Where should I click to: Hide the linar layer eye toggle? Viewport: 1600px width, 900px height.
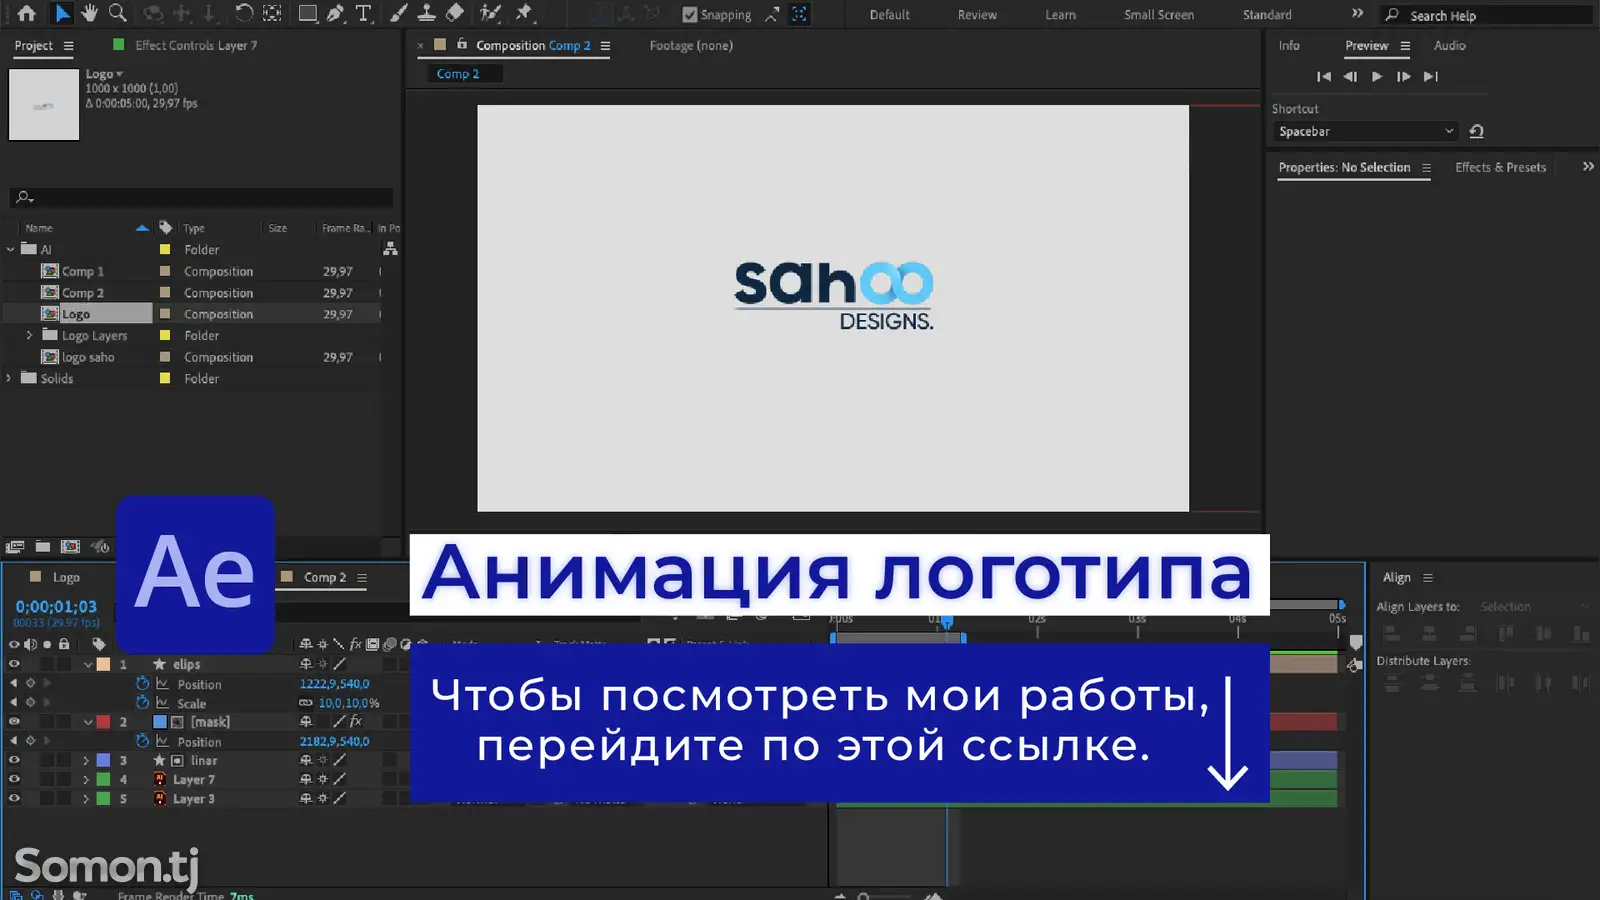click(14, 760)
